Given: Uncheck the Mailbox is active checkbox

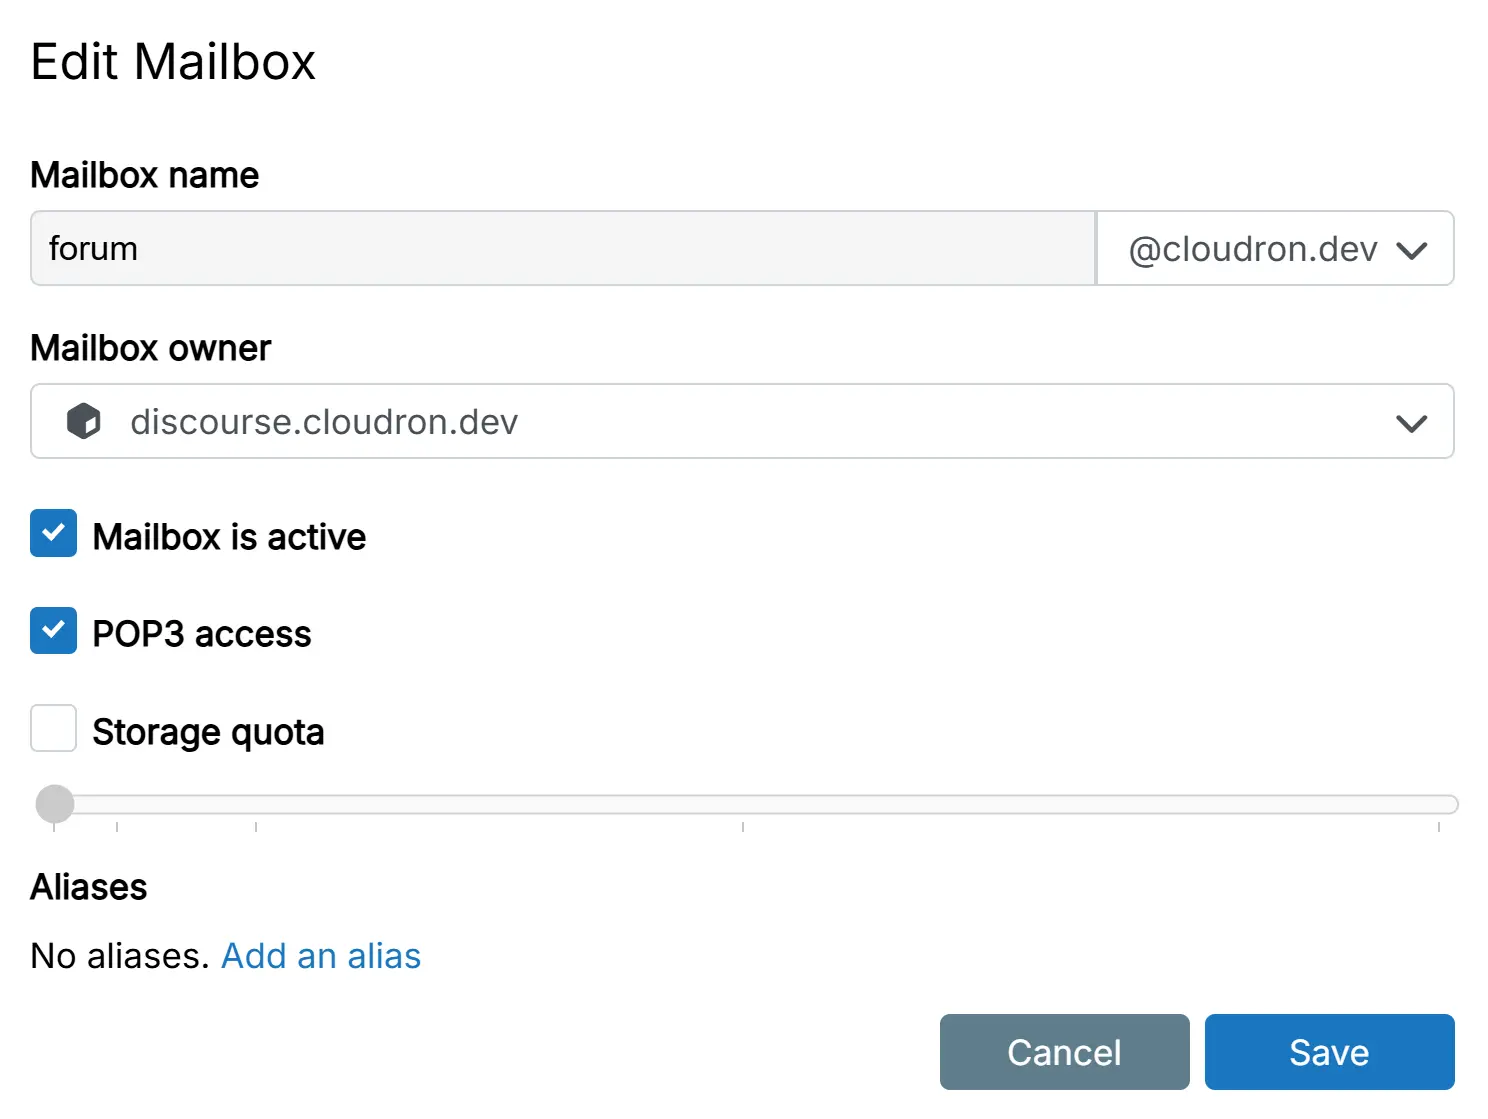Looking at the screenshot, I should pyautogui.click(x=53, y=534).
